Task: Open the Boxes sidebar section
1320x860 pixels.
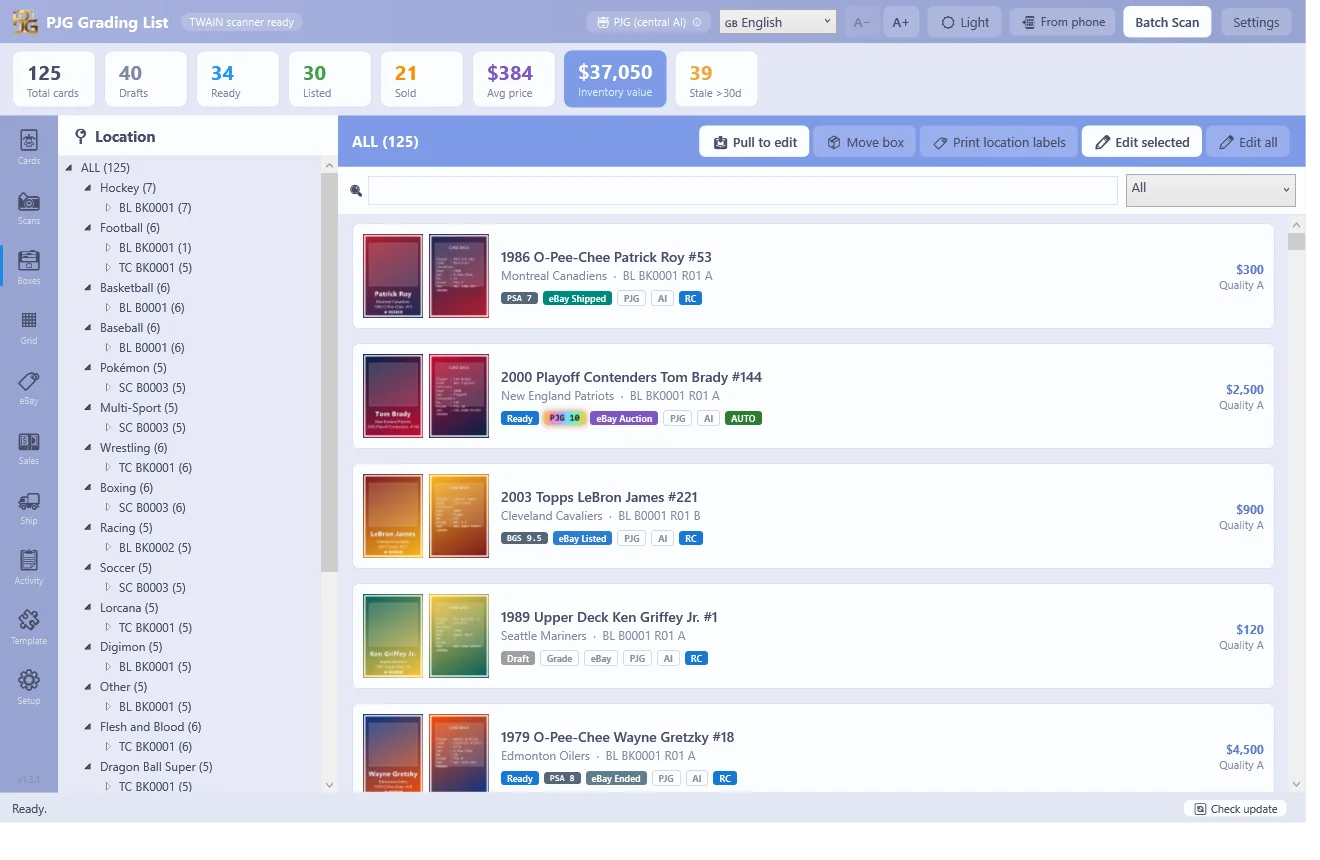Action: [x=29, y=267]
